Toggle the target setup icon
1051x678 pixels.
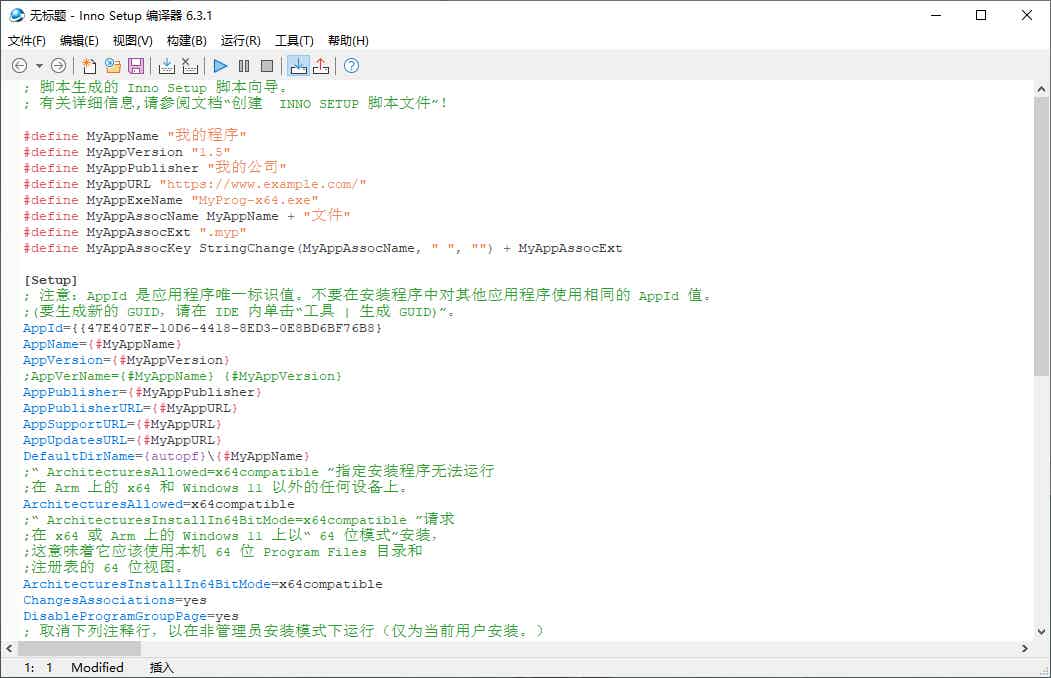click(298, 66)
